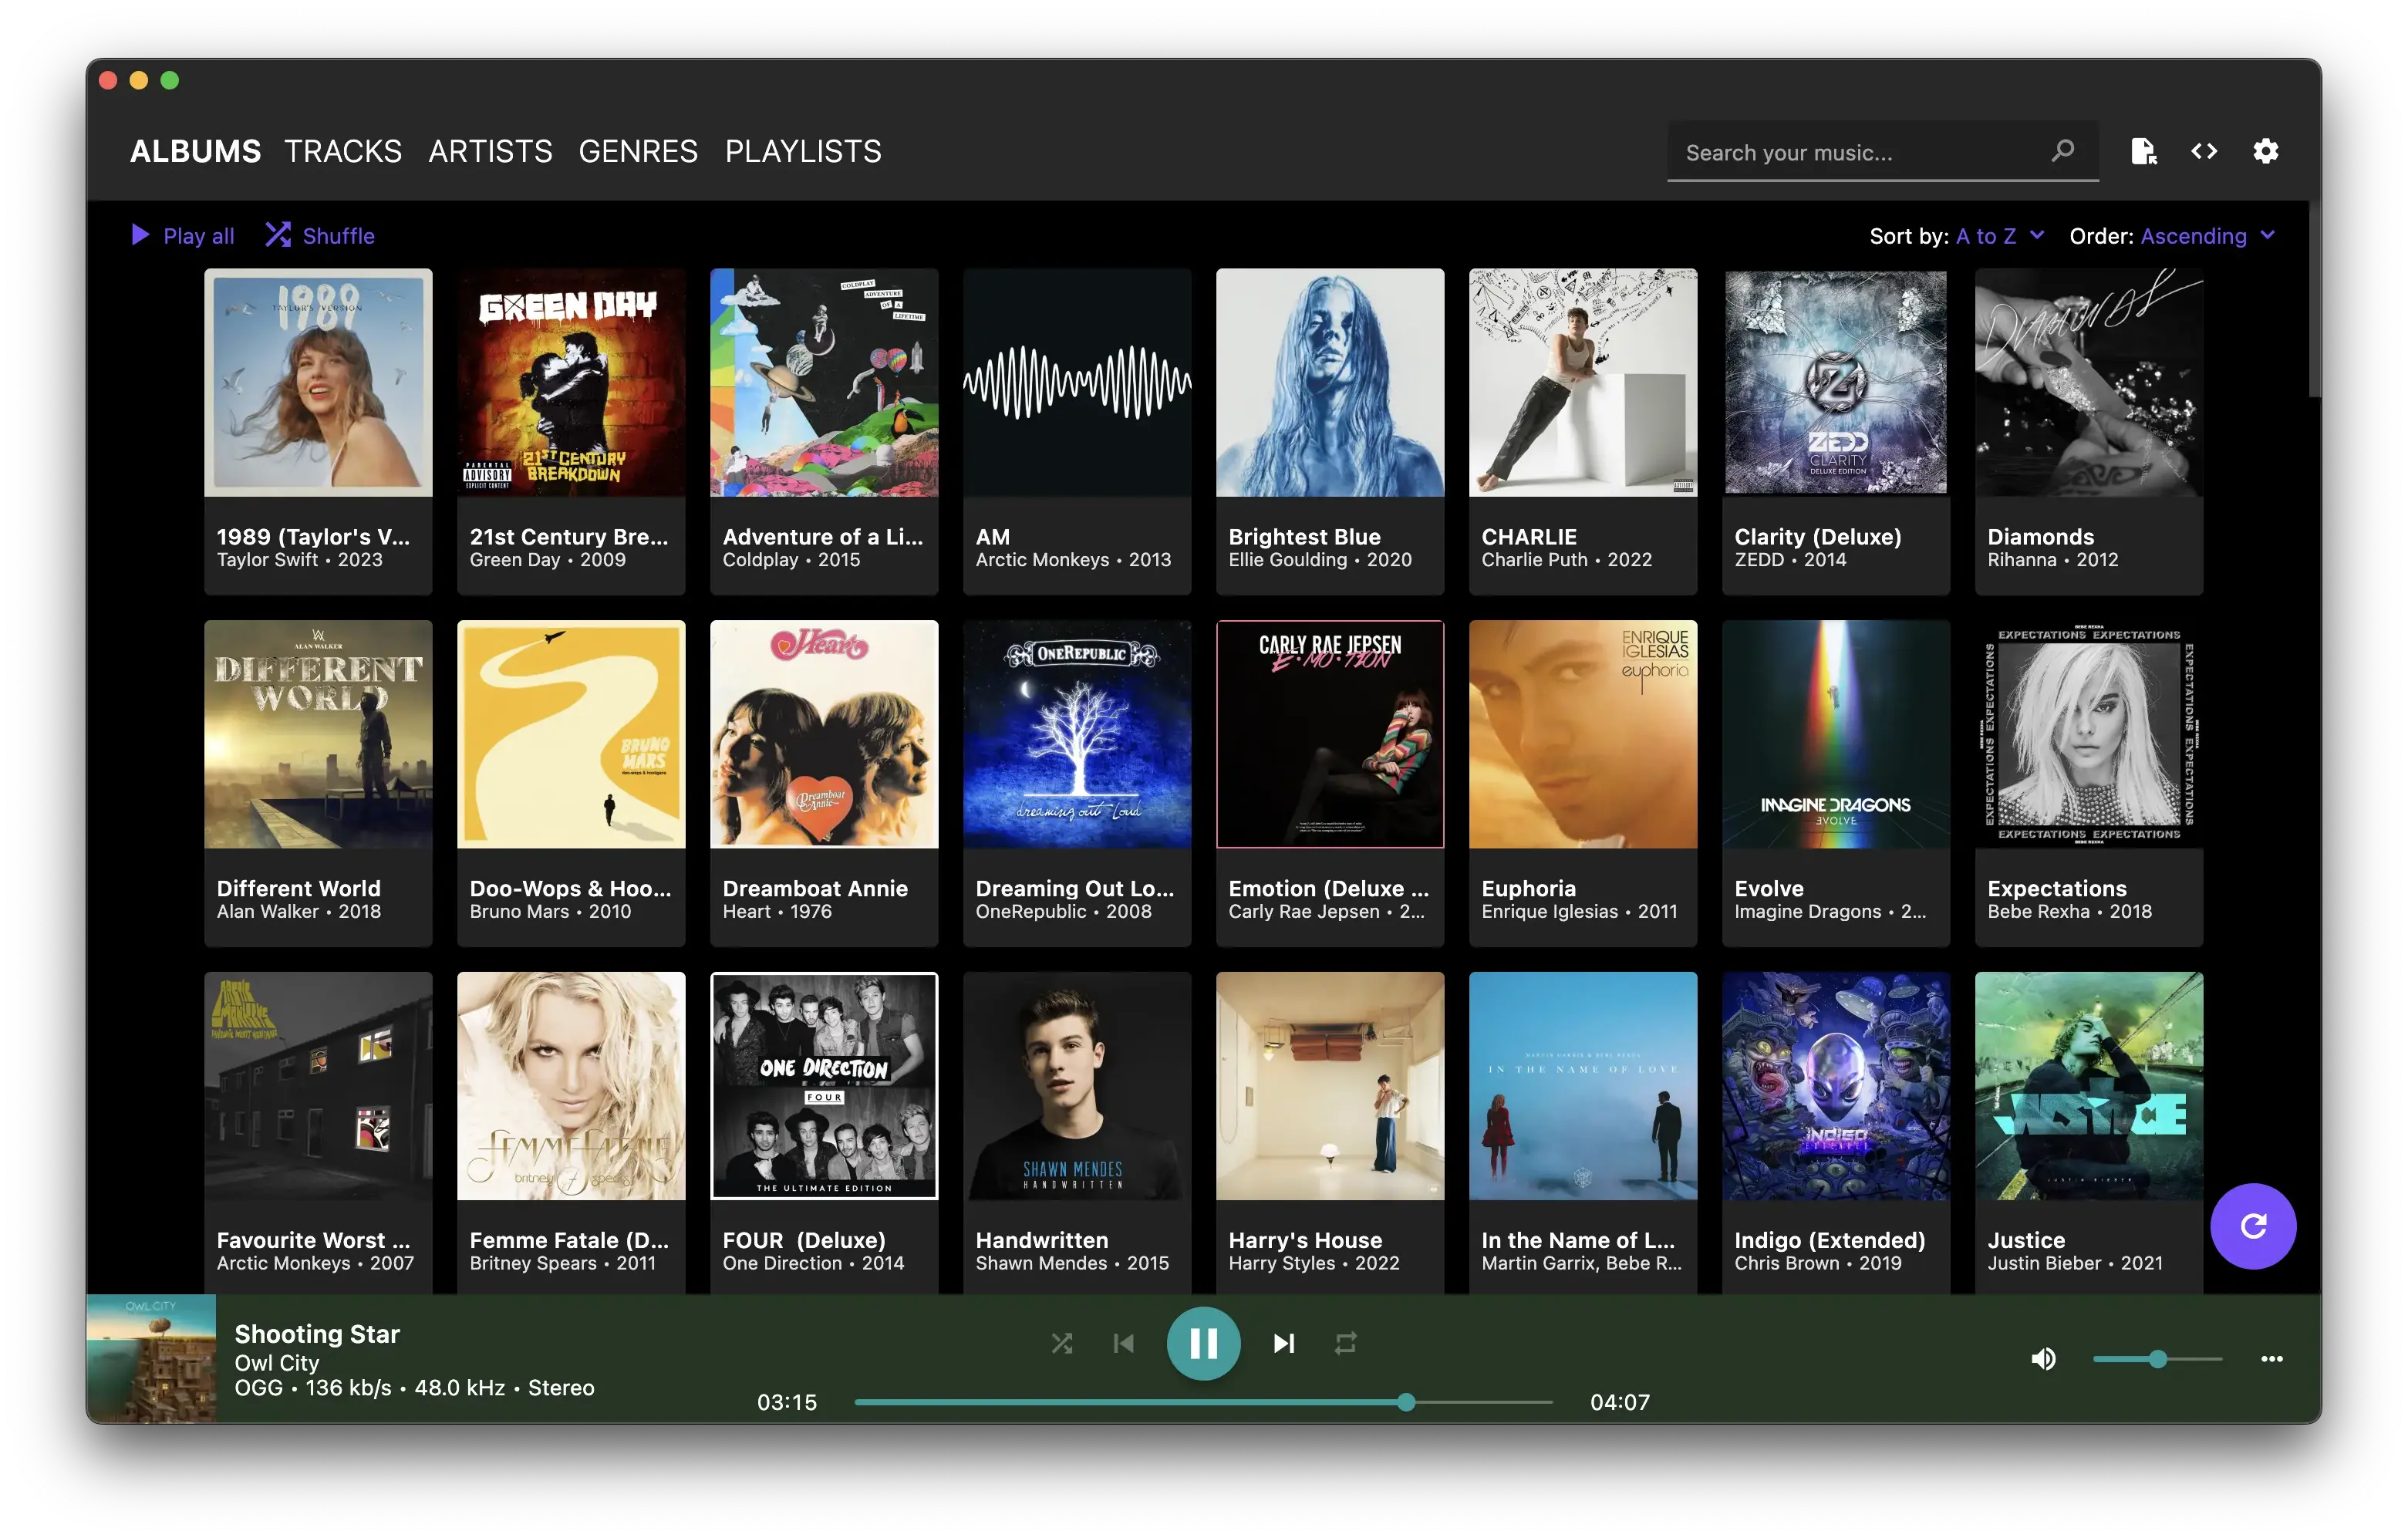Click the volume slider knob
The width and height of the screenshot is (2408, 1538).
2158,1359
